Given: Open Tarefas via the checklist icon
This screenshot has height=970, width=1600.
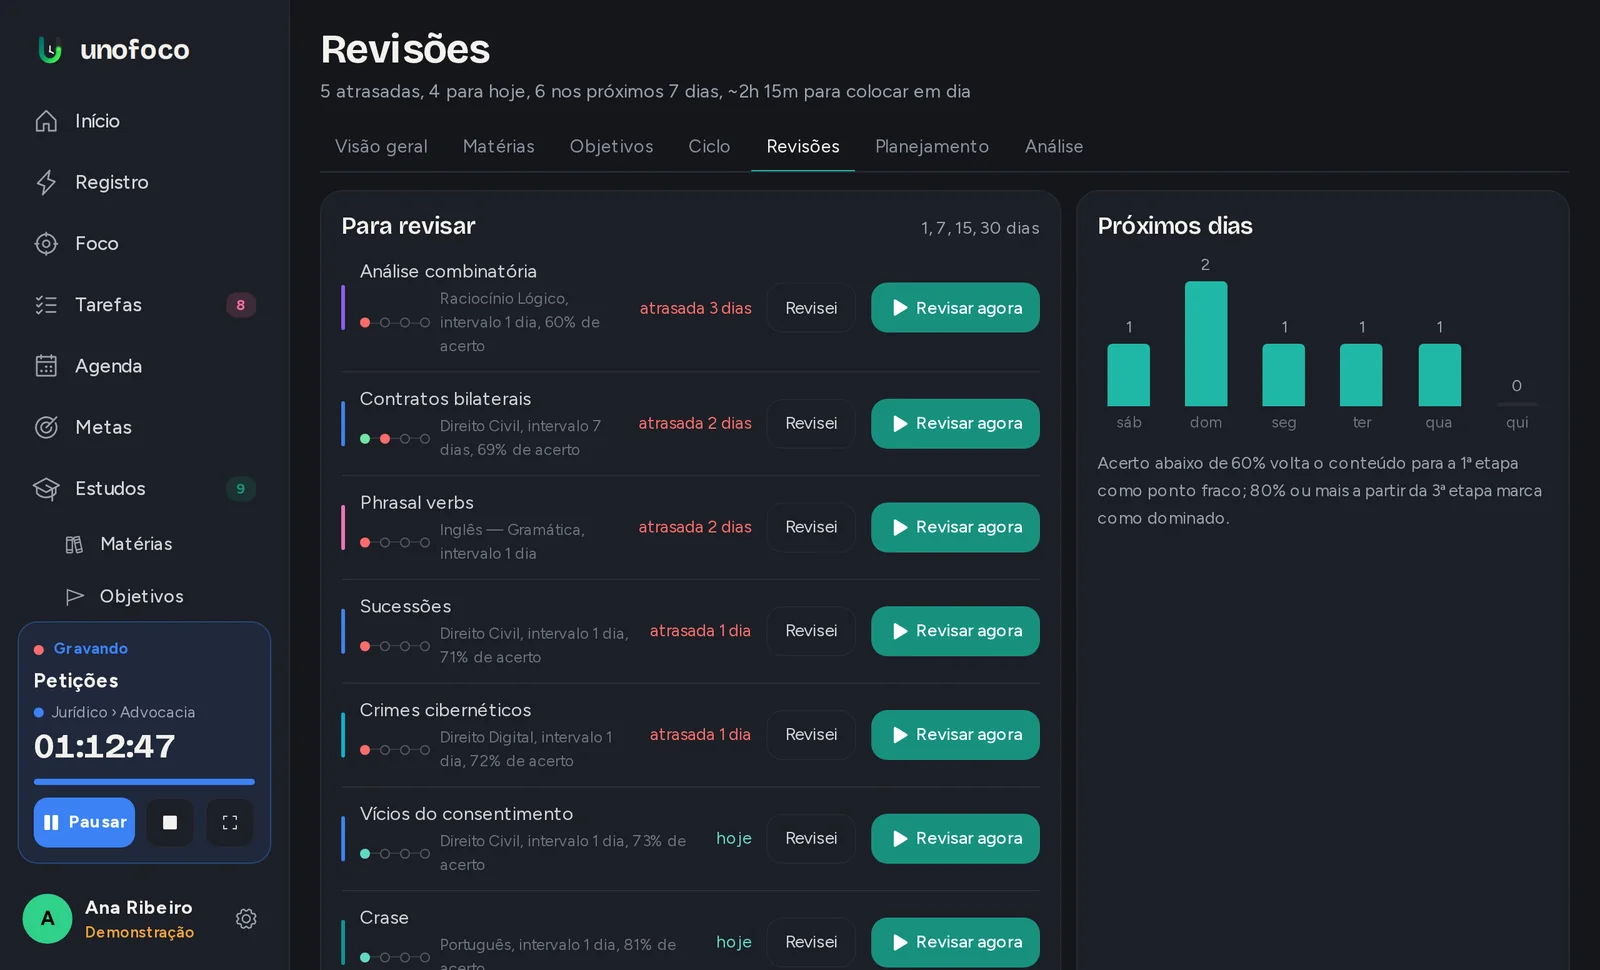Looking at the screenshot, I should (46, 305).
